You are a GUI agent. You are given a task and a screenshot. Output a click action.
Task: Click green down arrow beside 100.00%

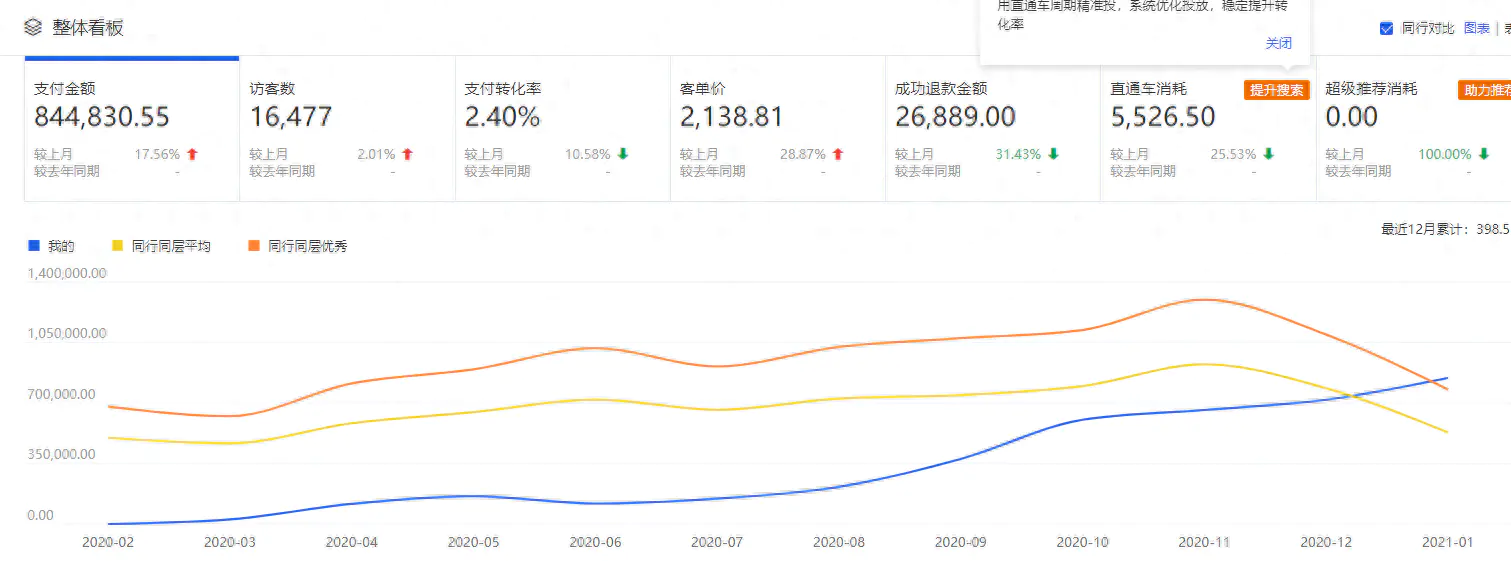coord(1483,155)
